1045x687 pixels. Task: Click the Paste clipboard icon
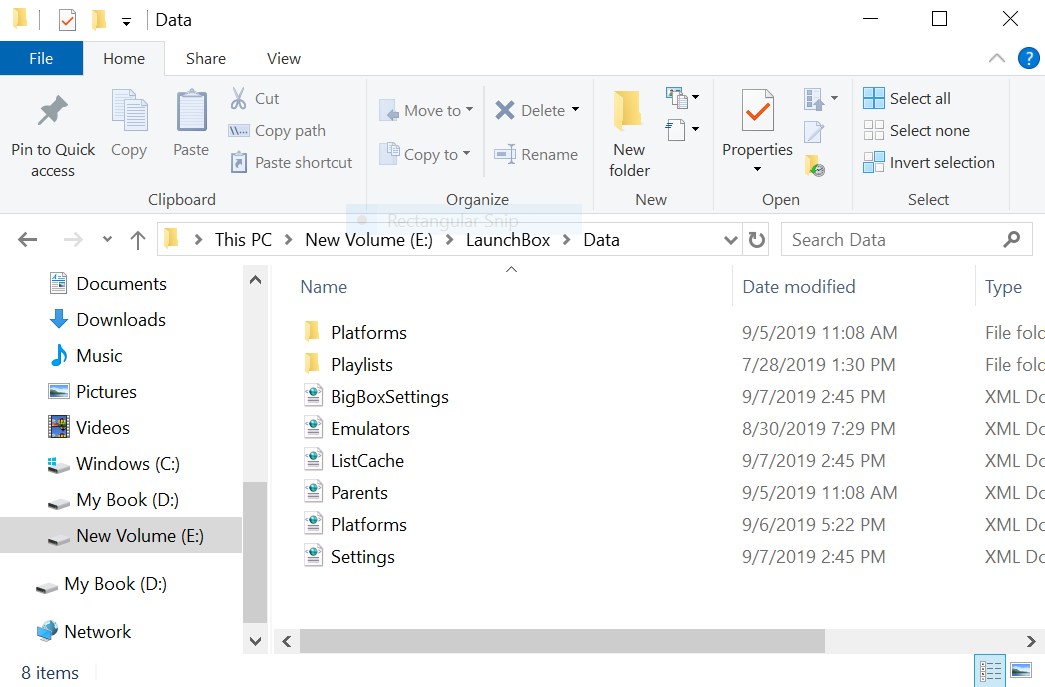pyautogui.click(x=191, y=111)
